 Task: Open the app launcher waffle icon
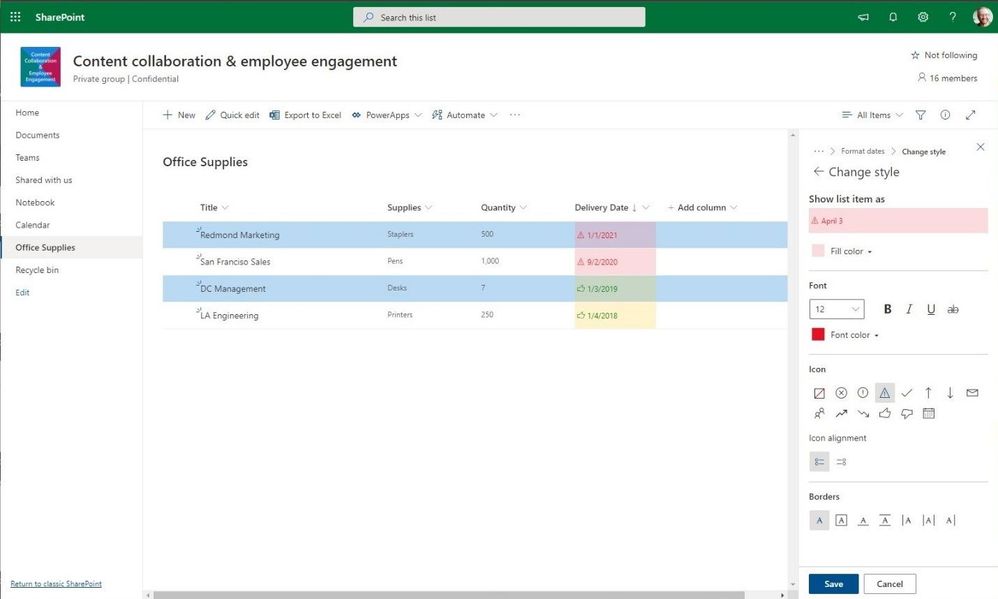tap(15, 17)
